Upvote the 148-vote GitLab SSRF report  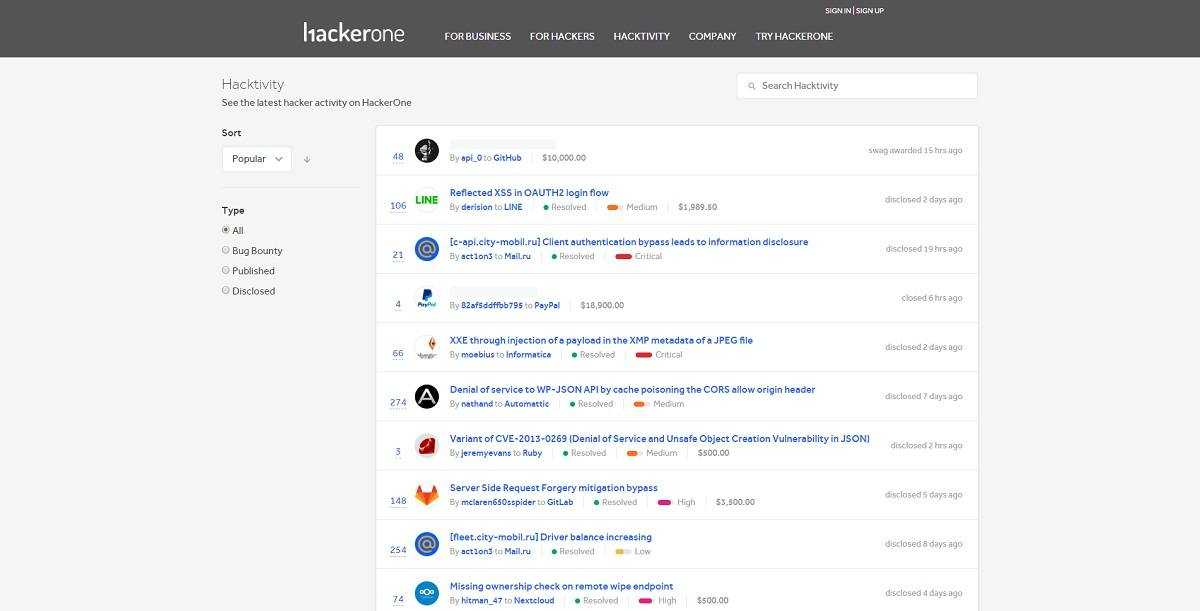398,501
